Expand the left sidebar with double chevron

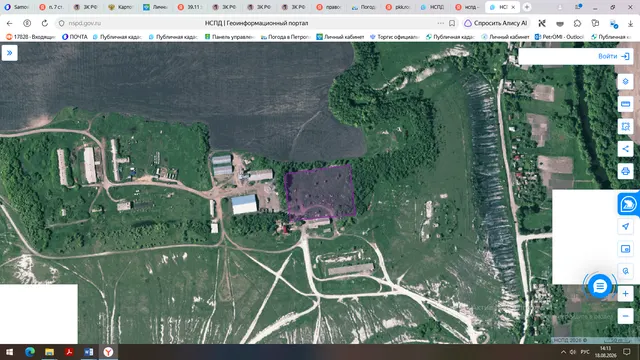coord(9,53)
